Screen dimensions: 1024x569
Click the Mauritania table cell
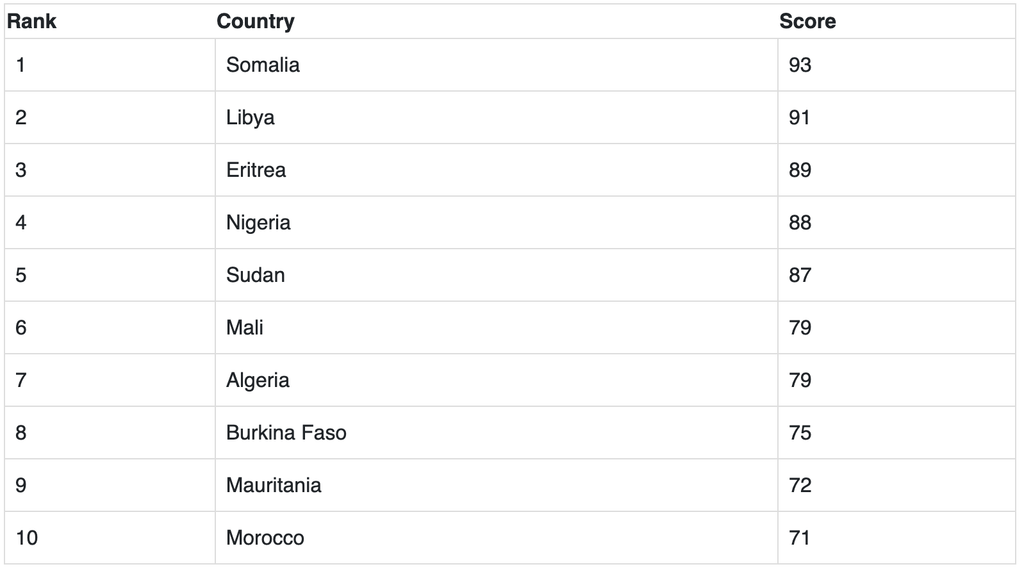coord(274,485)
